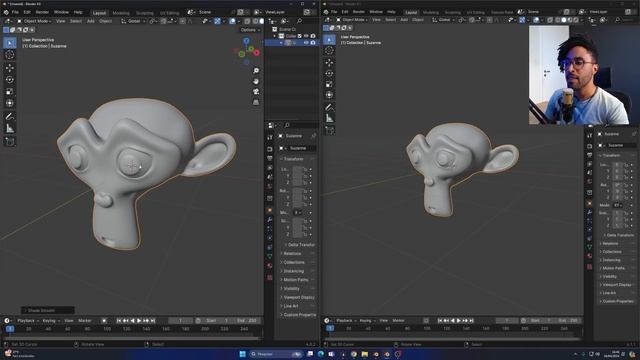Open Playback popover in left timeline
This screenshot has height=360, width=640.
click(x=27, y=321)
